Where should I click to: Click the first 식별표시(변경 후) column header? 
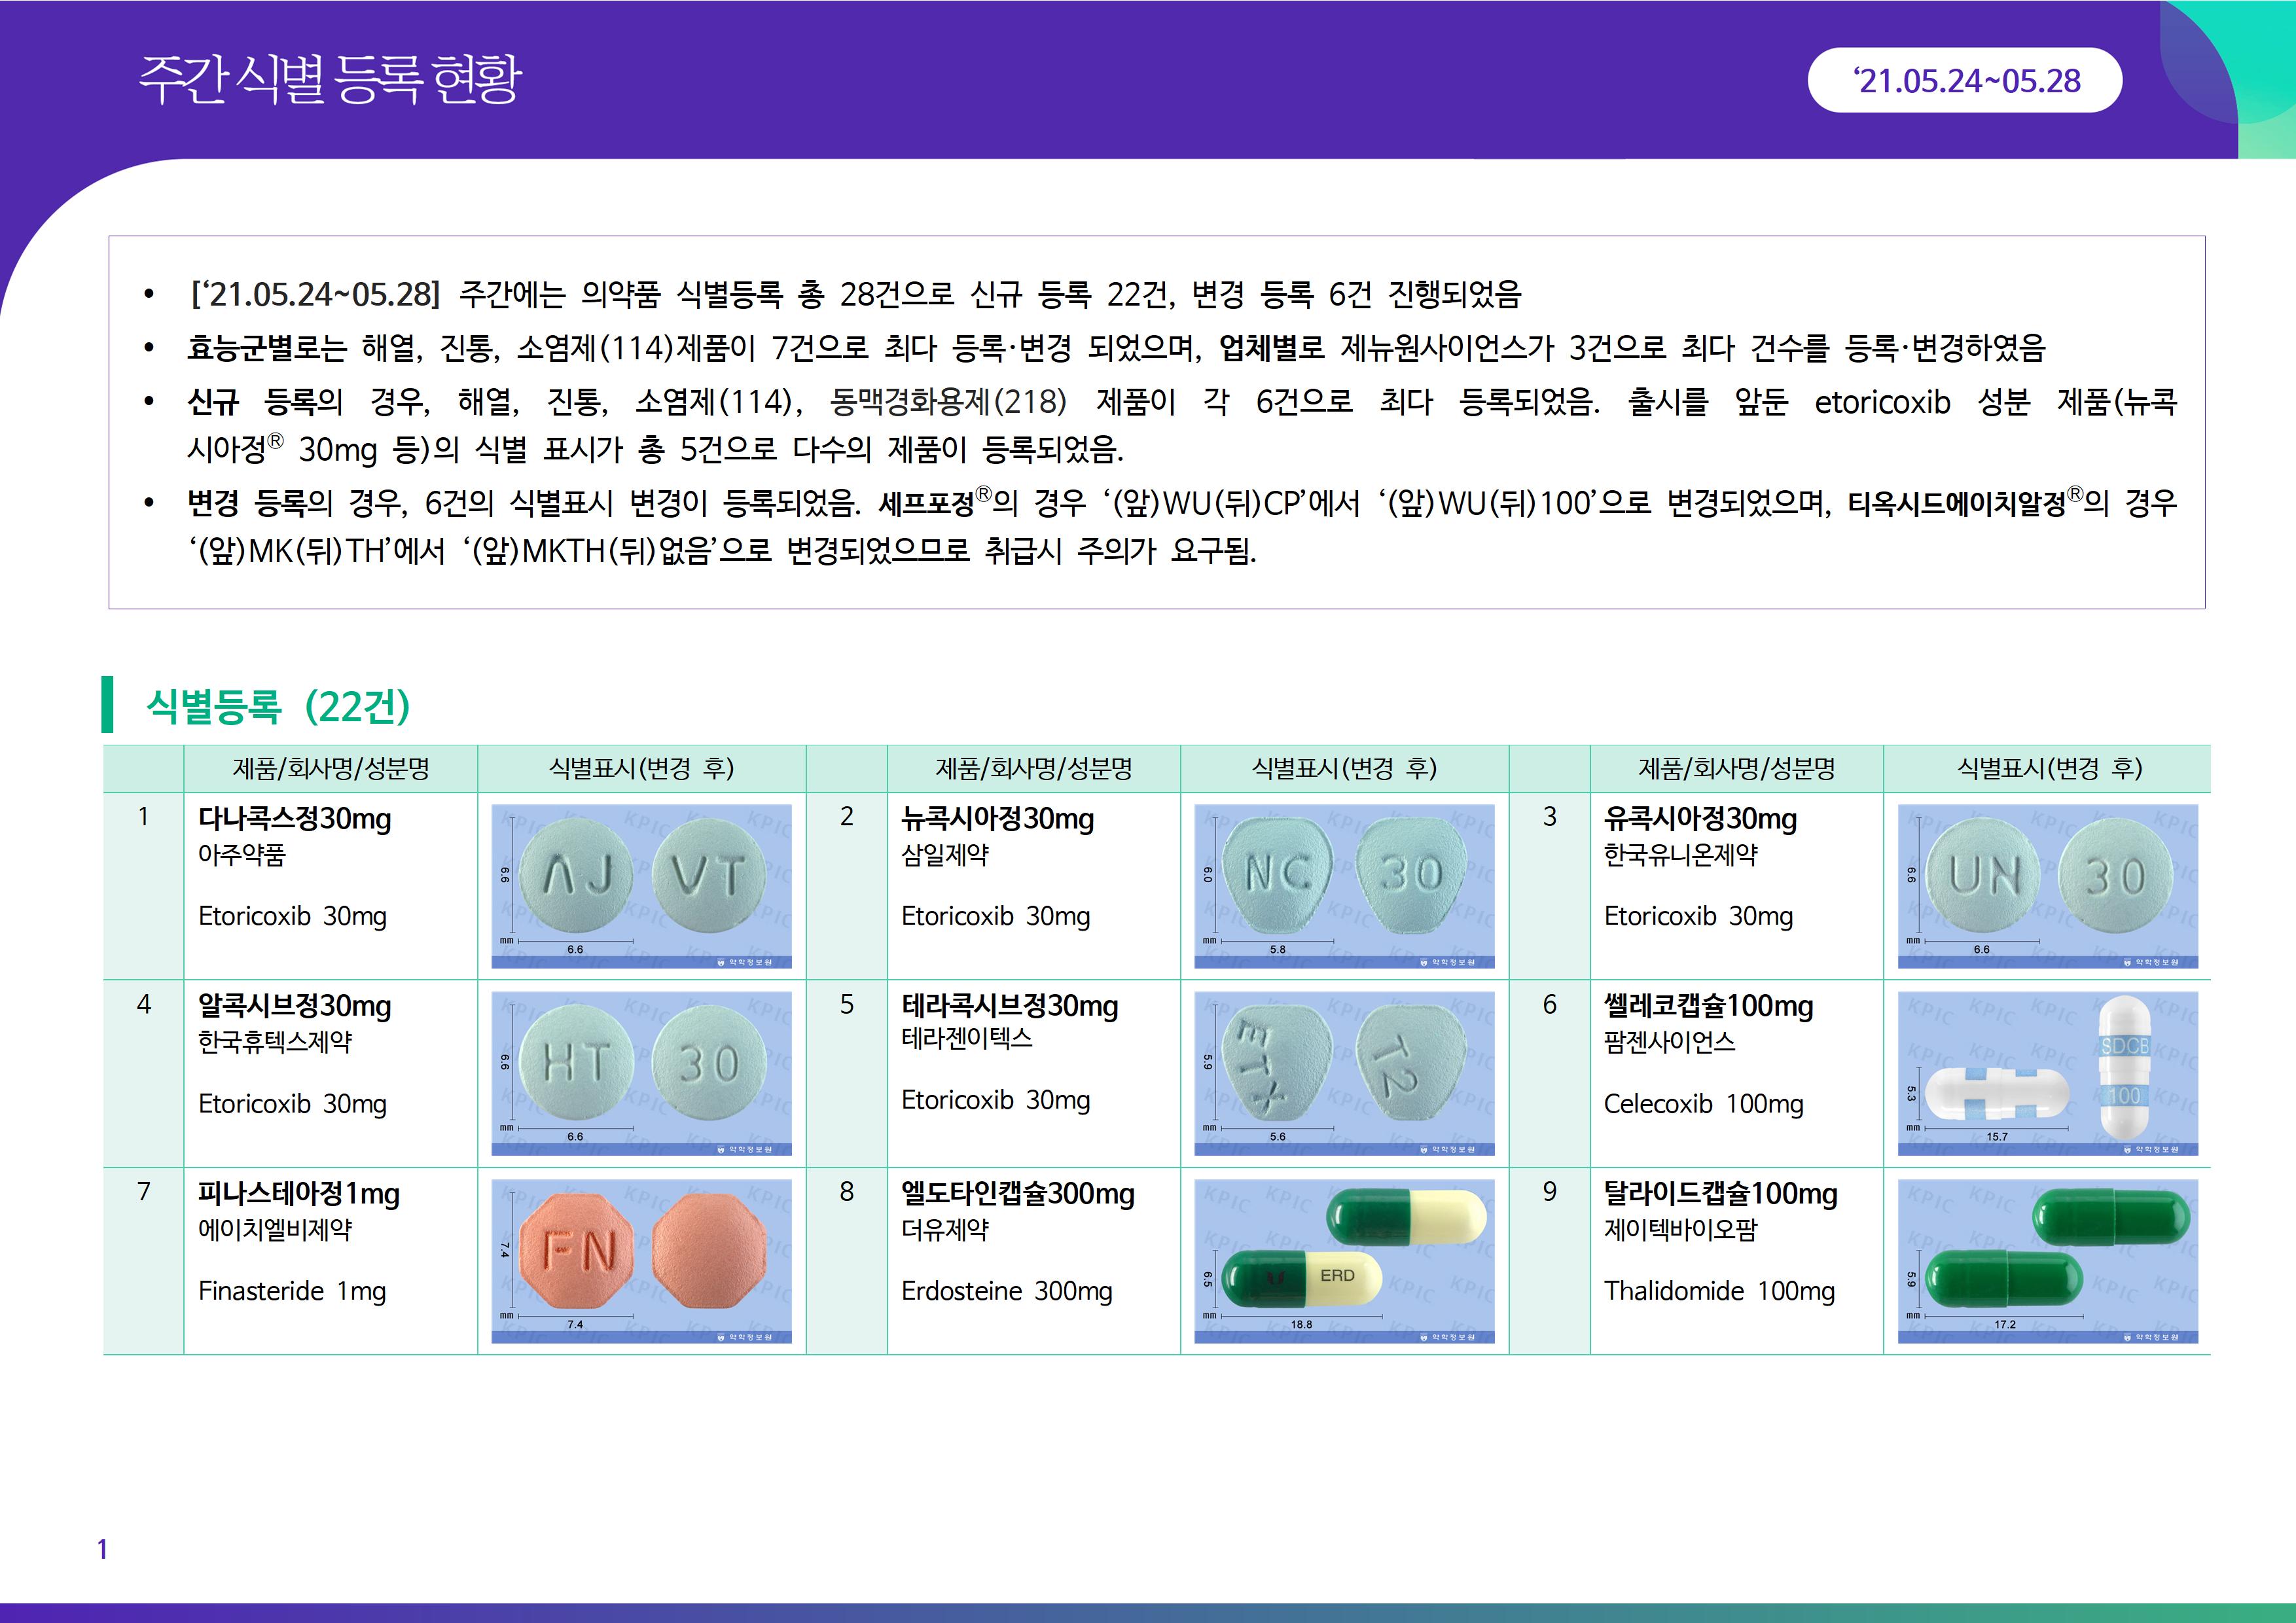coord(641,768)
